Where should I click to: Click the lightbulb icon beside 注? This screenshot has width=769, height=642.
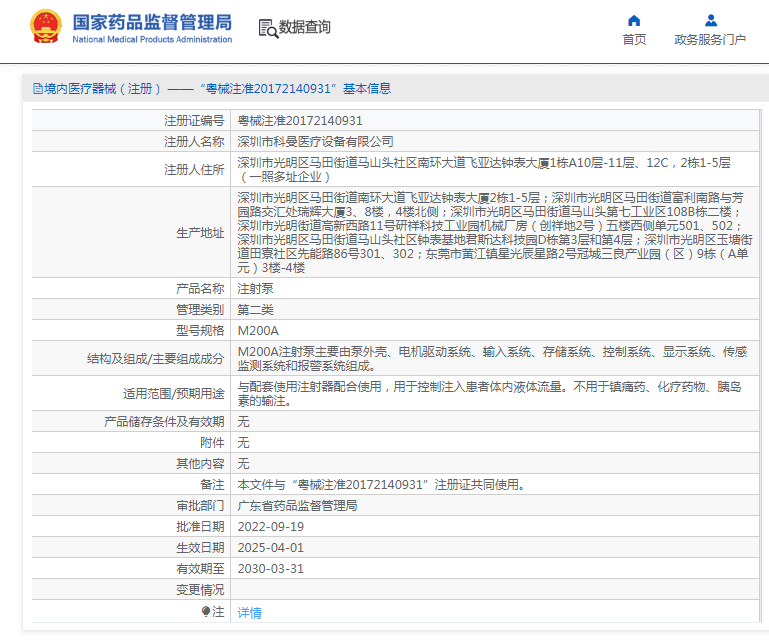(x=206, y=611)
